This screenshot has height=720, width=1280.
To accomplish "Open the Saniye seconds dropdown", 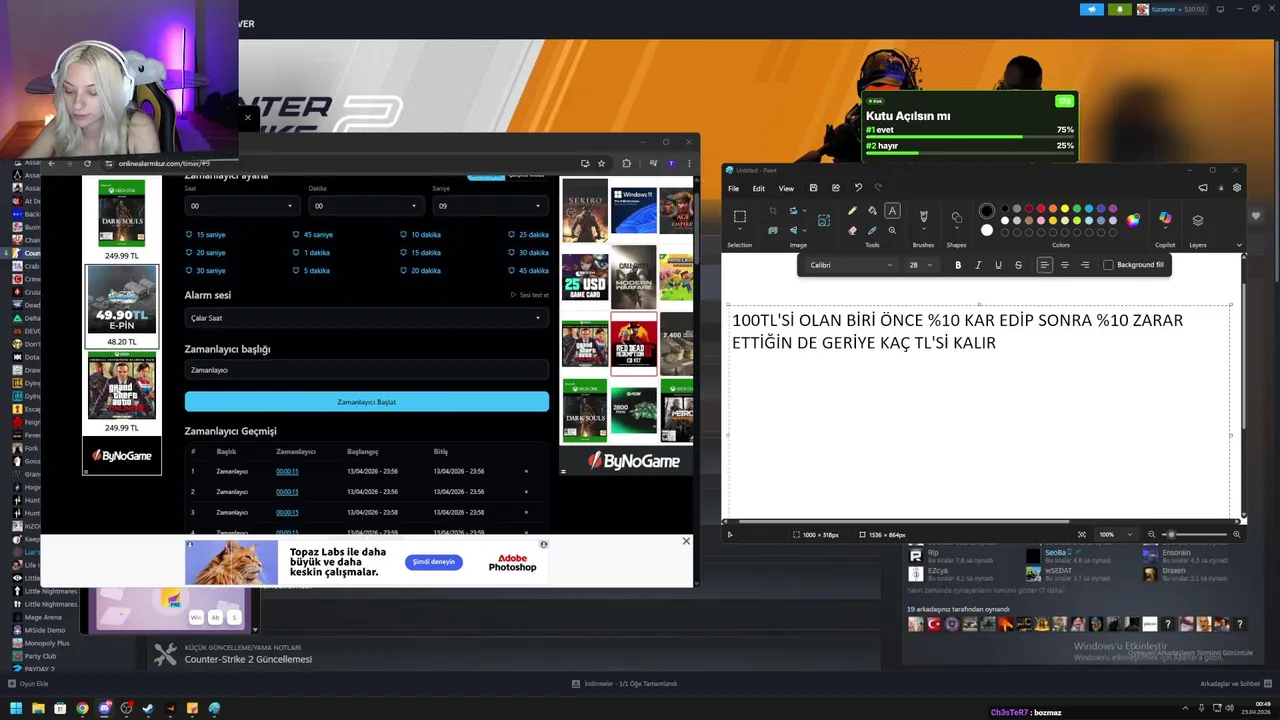I will [490, 206].
